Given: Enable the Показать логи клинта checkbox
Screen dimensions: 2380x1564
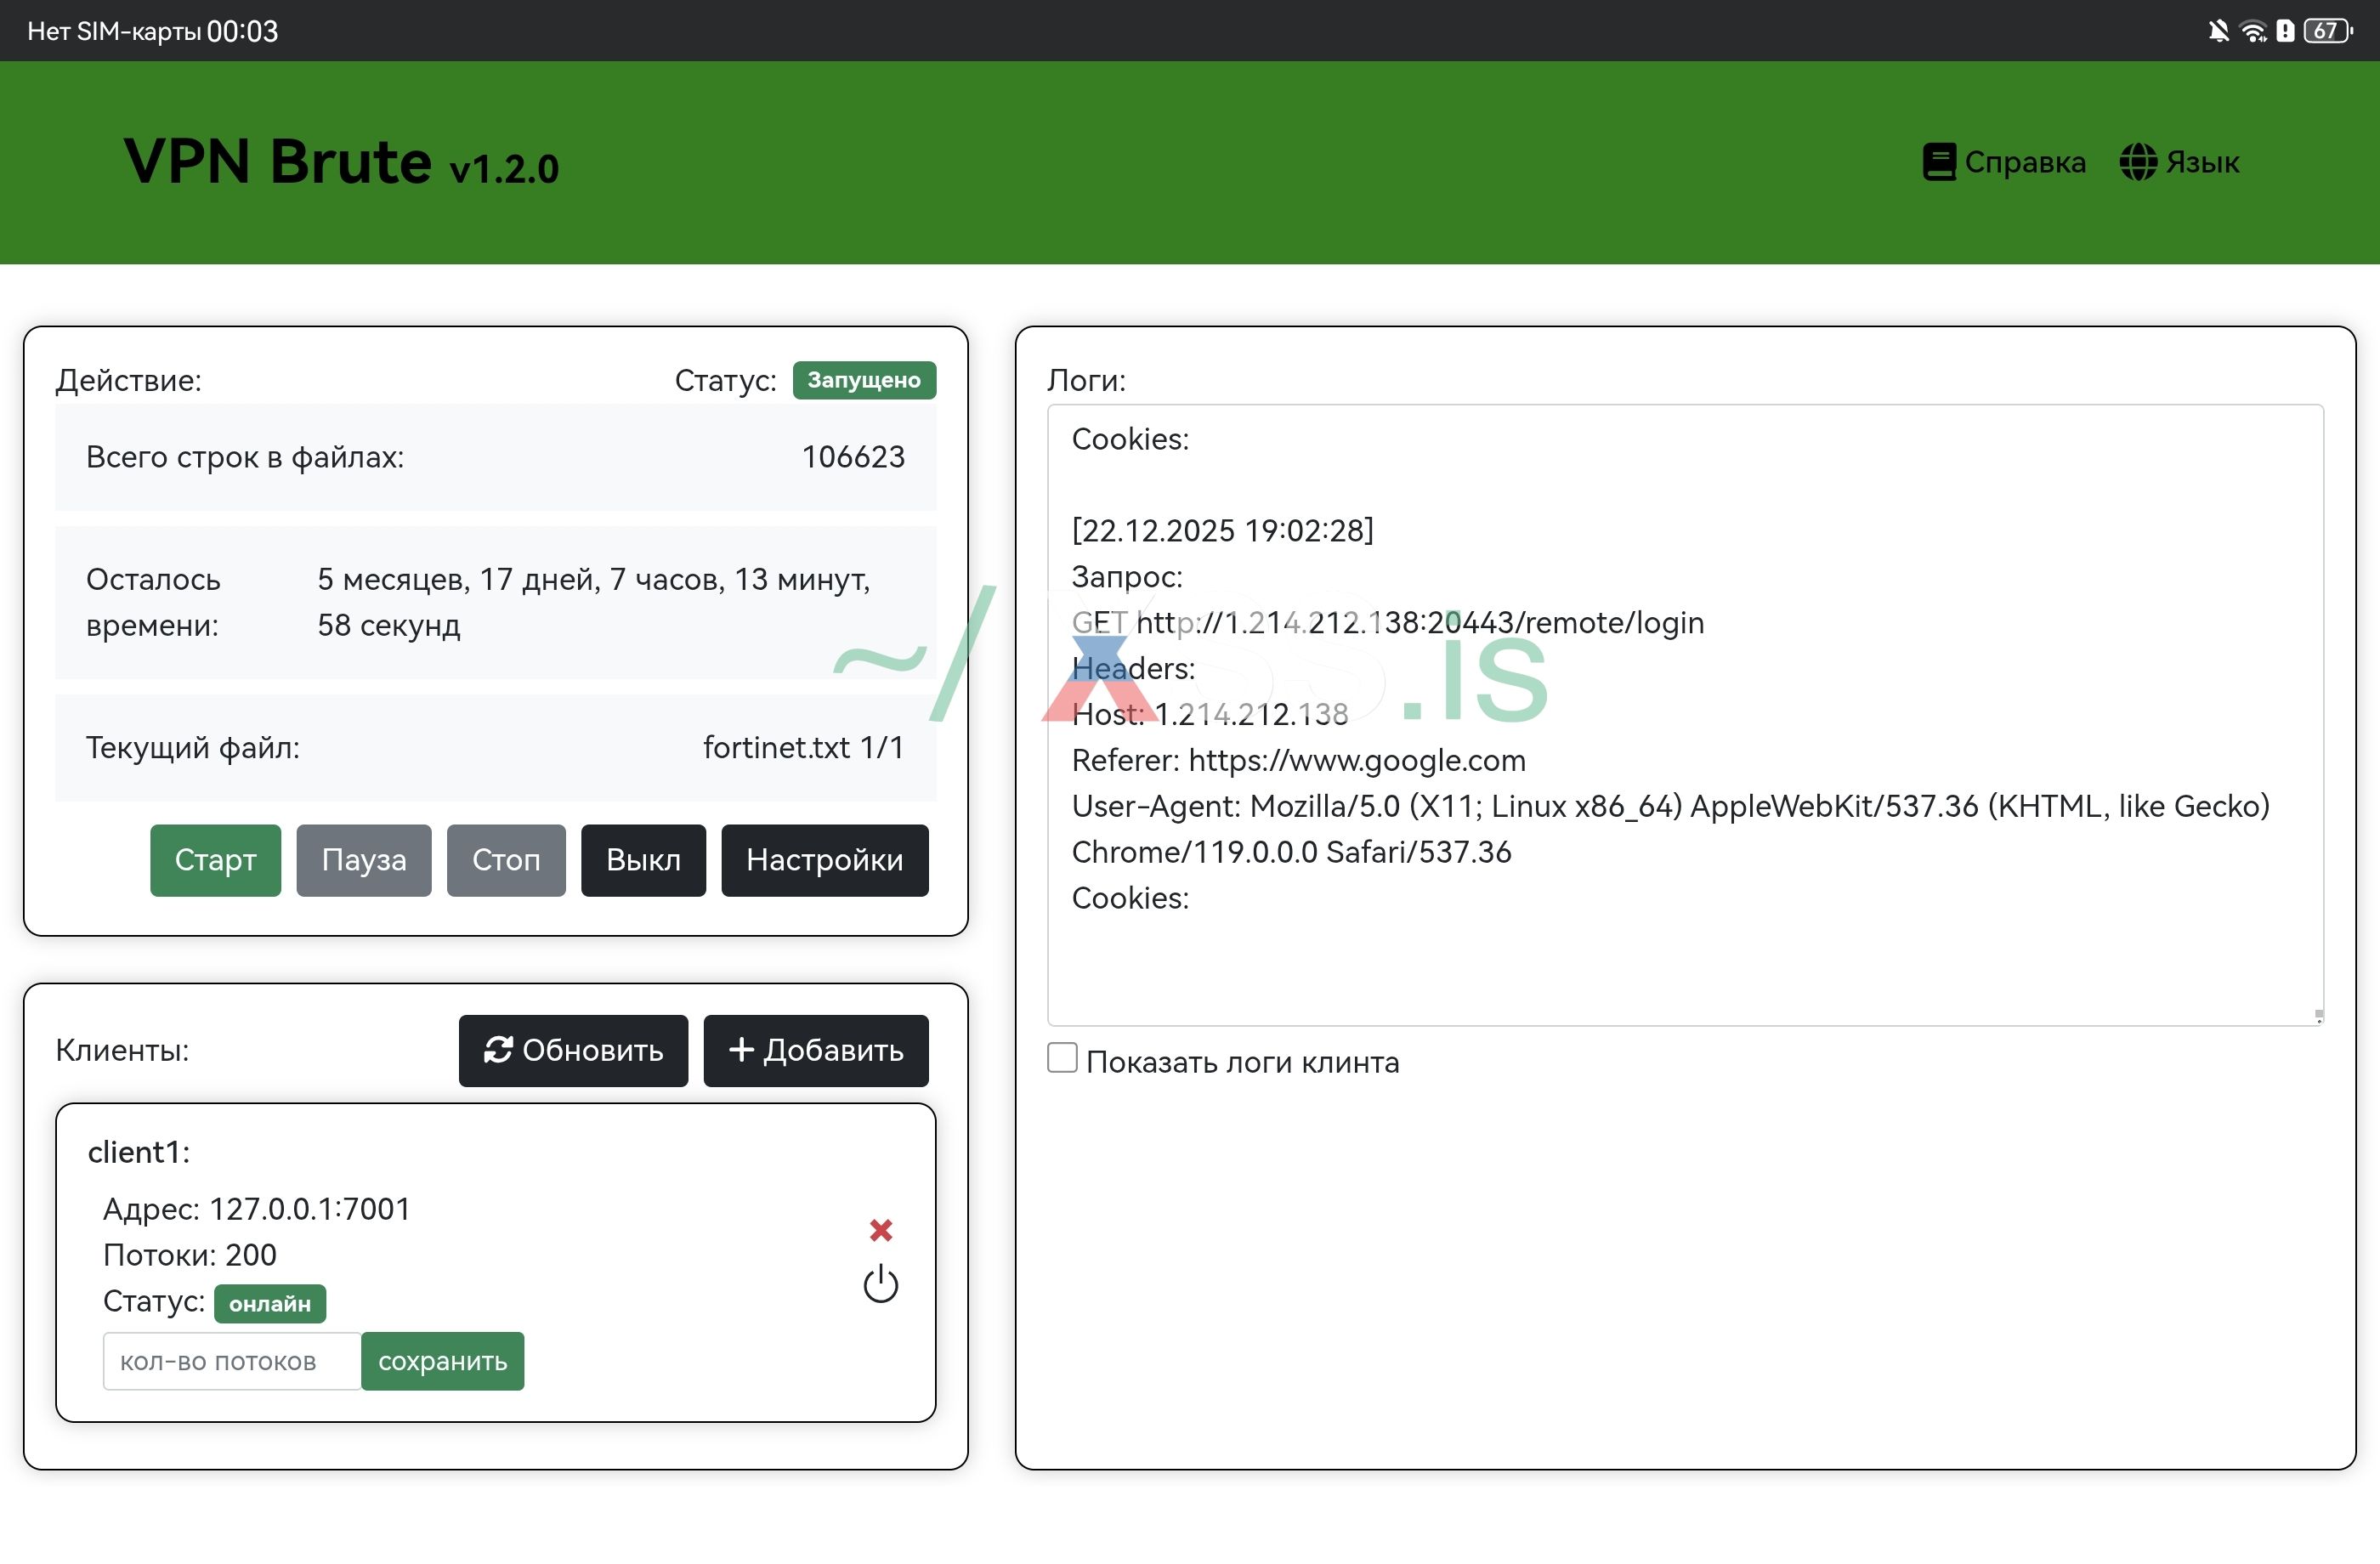Looking at the screenshot, I should point(1062,1058).
